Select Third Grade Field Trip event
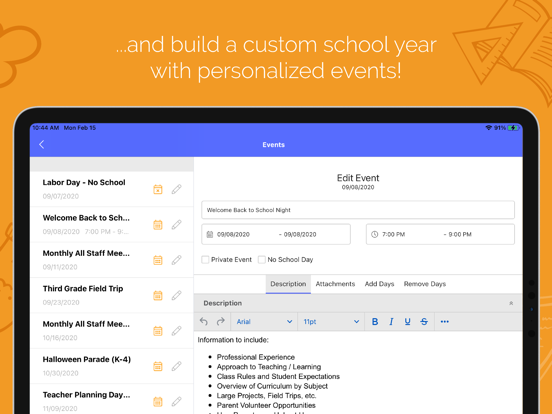 [112, 295]
